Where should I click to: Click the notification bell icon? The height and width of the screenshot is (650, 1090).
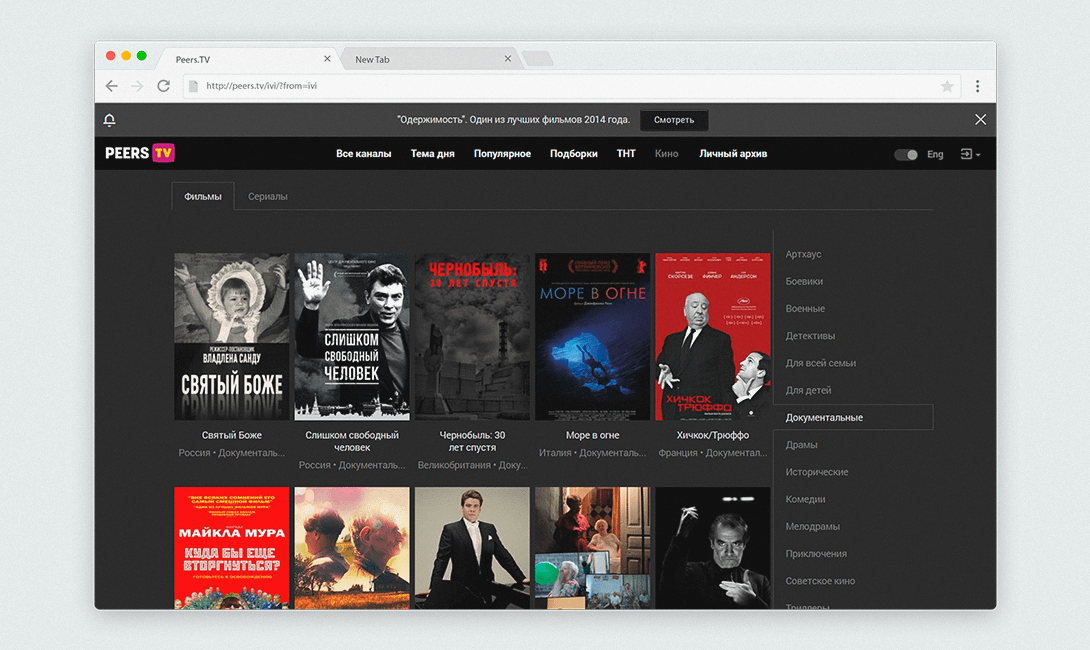point(109,120)
